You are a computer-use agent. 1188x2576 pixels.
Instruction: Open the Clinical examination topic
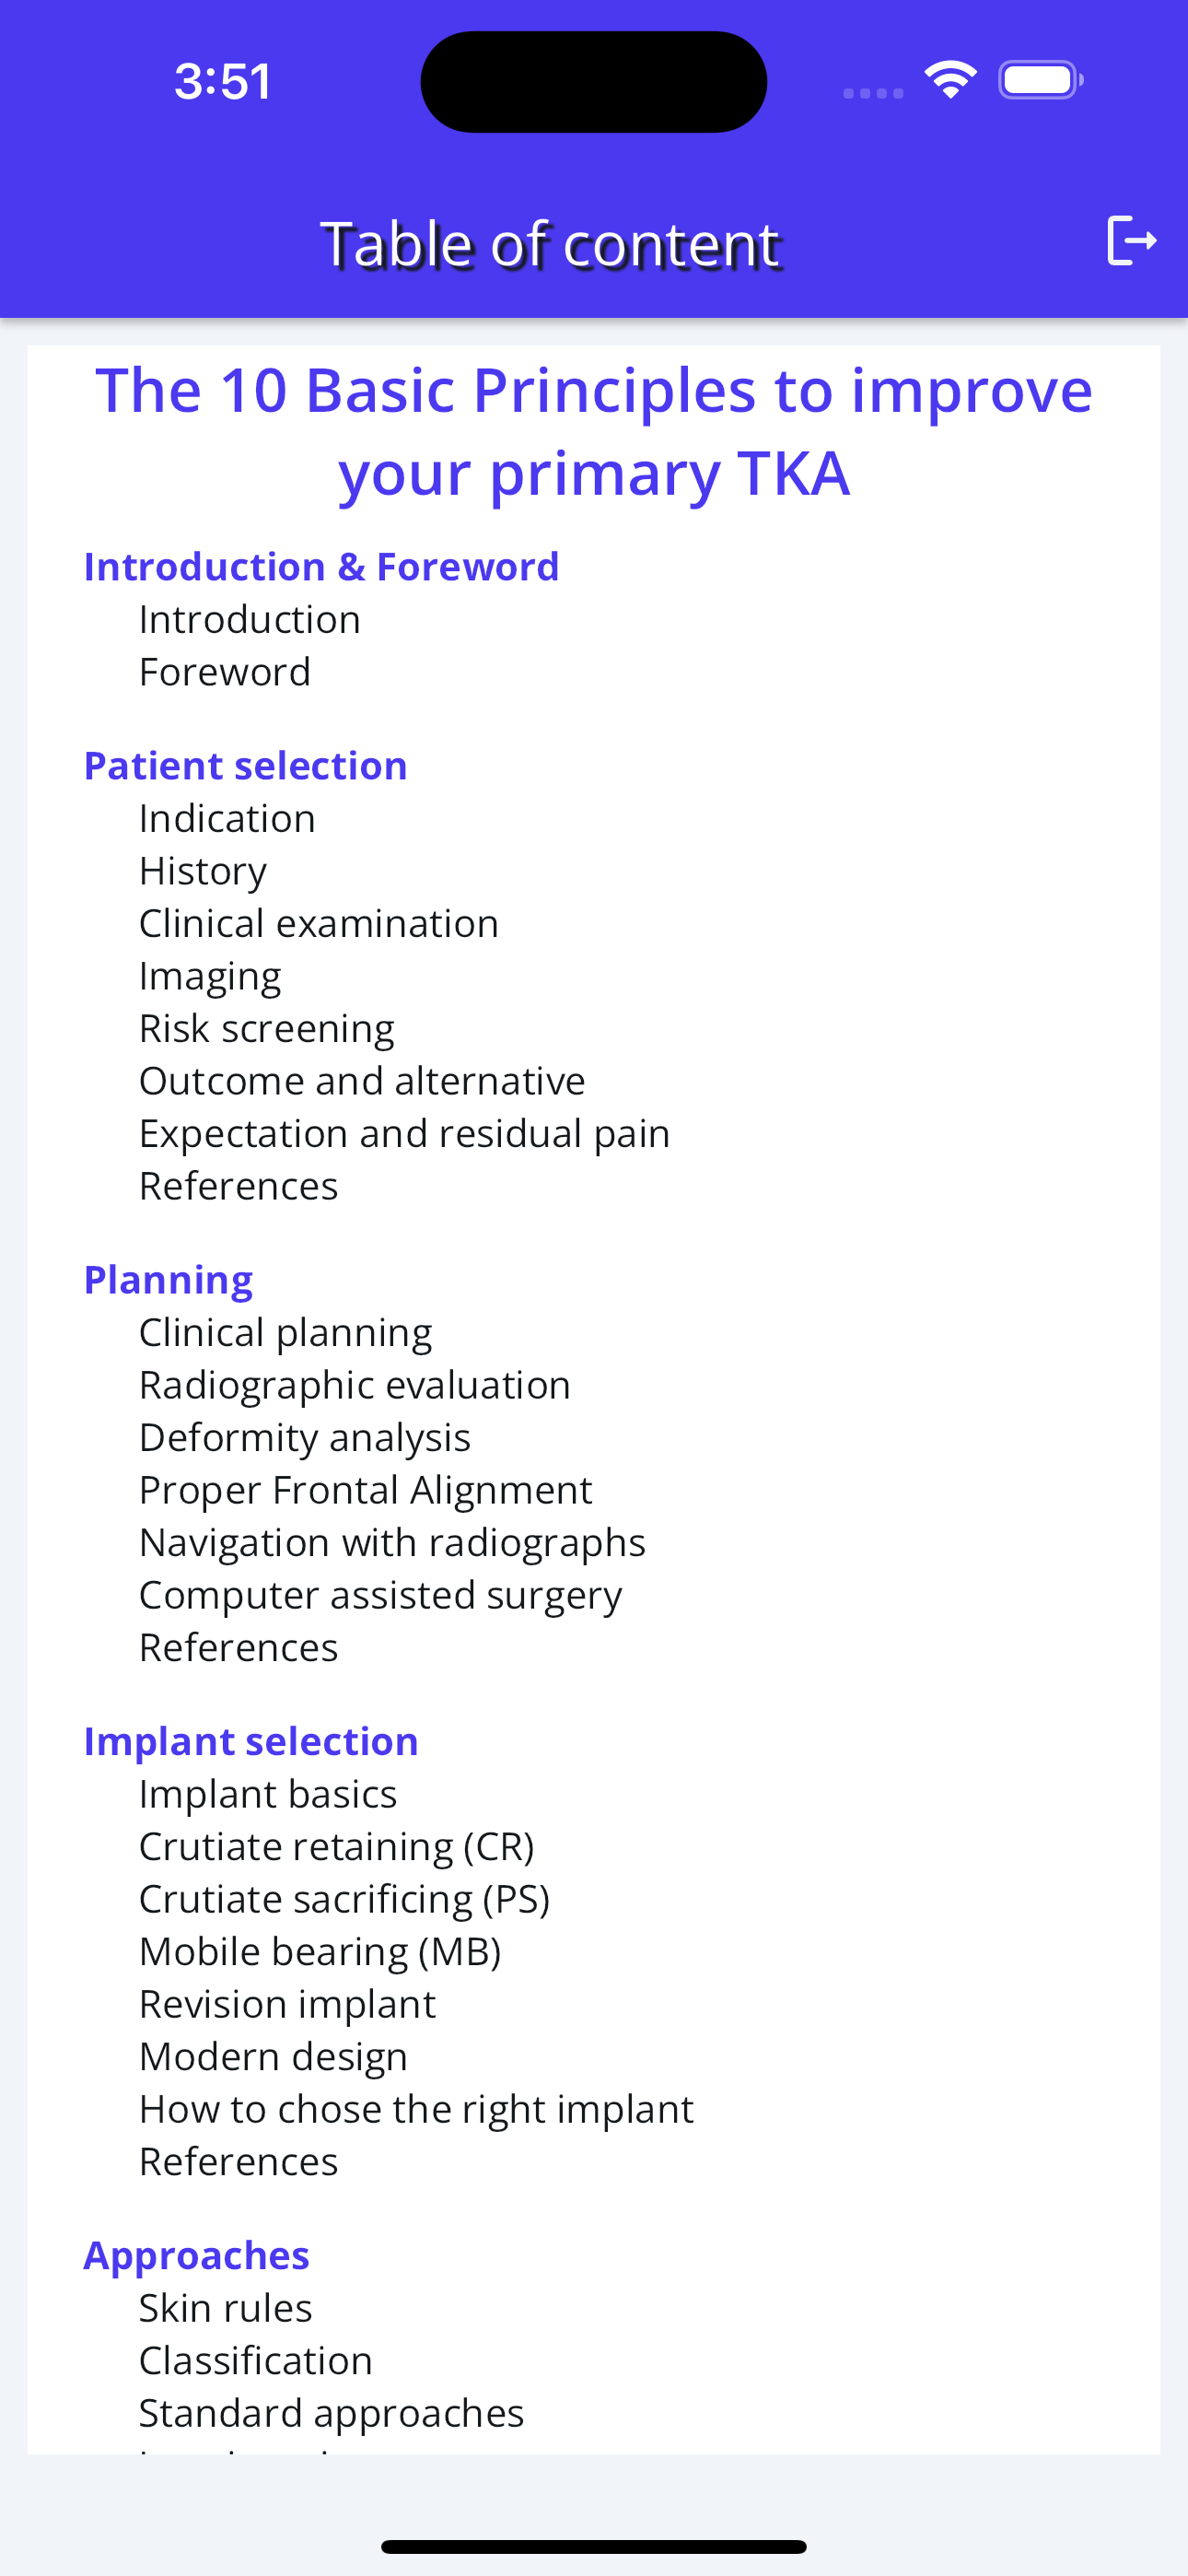tap(318, 923)
